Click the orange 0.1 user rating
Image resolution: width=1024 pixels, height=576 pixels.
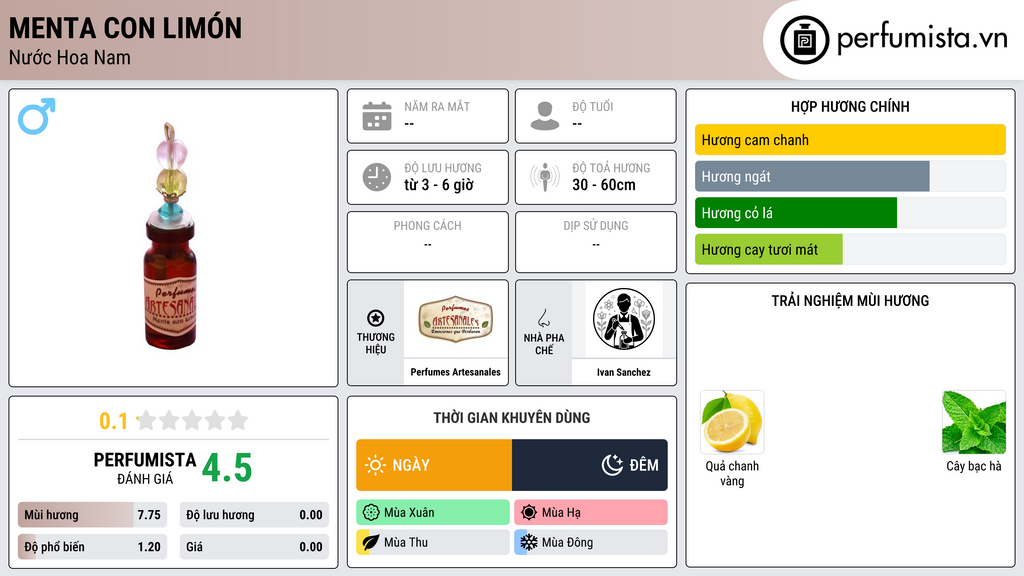click(x=113, y=421)
